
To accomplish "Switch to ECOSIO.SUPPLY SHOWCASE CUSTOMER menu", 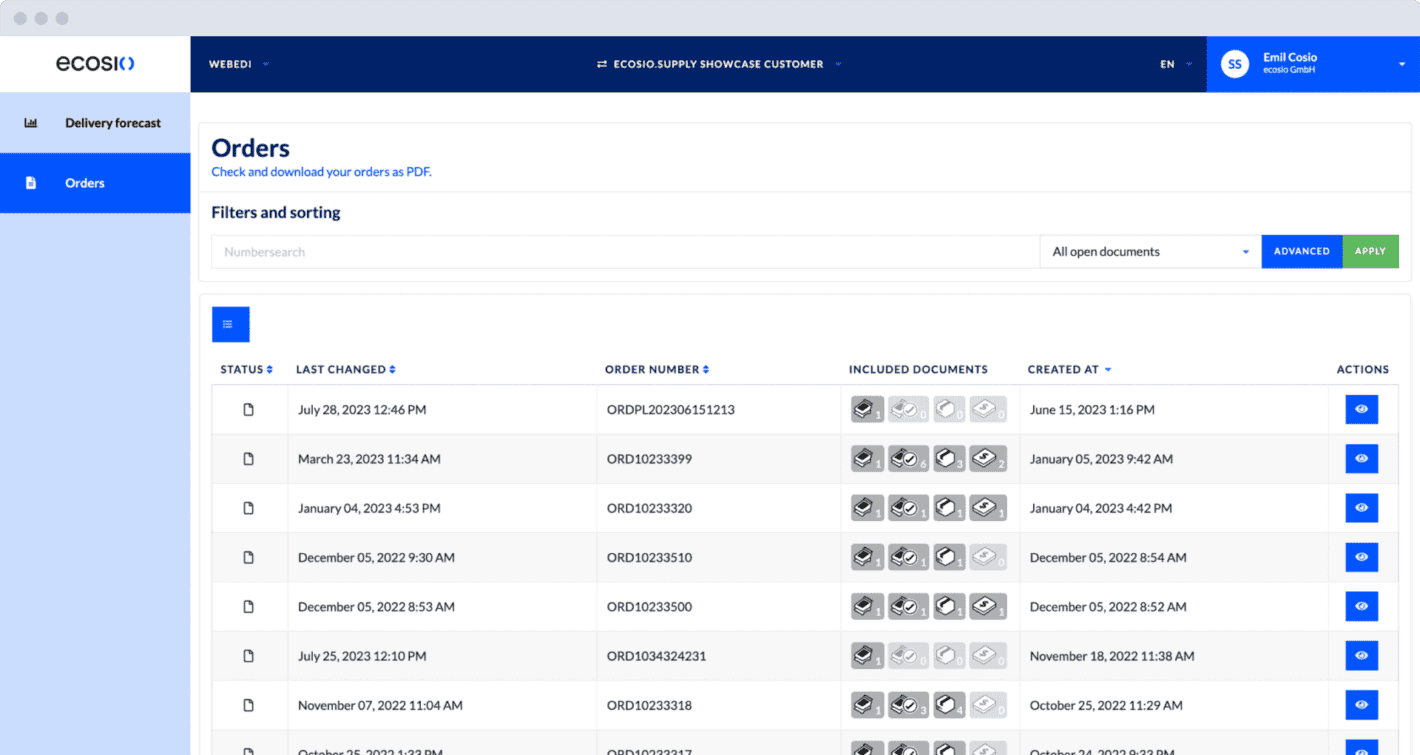I will click(716, 63).
